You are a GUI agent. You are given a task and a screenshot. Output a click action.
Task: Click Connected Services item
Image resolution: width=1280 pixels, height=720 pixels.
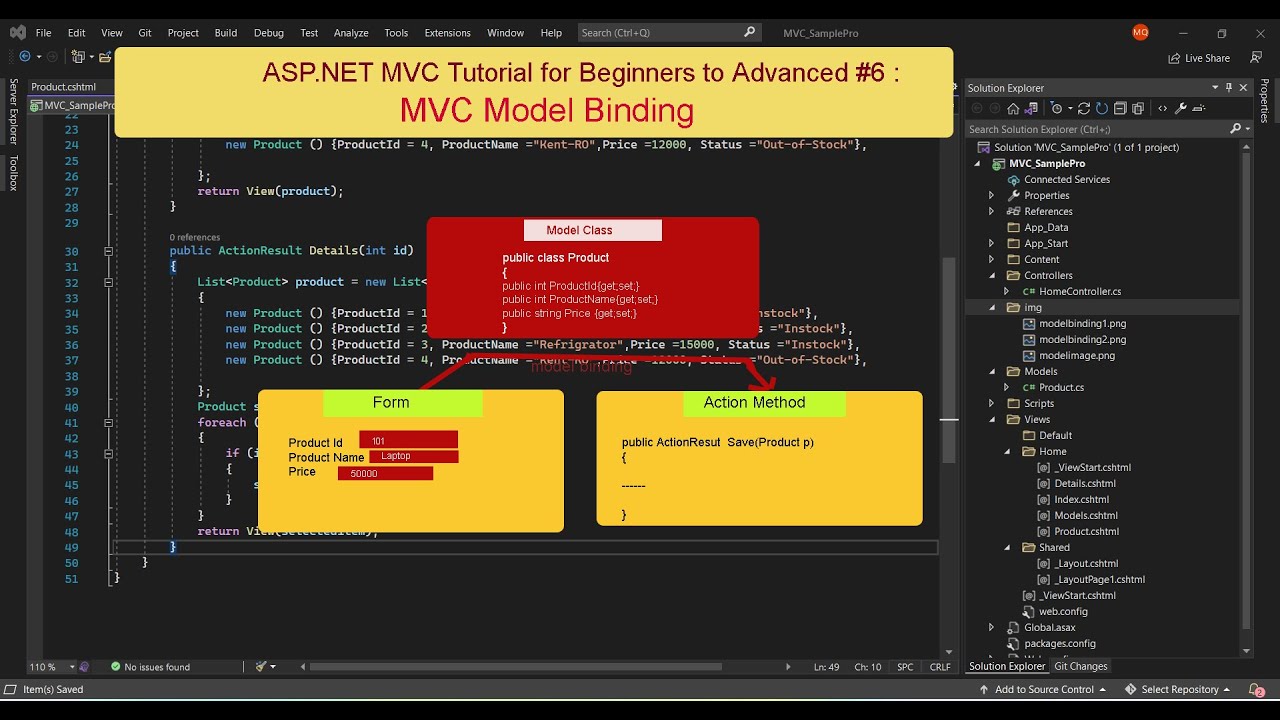tap(1067, 179)
